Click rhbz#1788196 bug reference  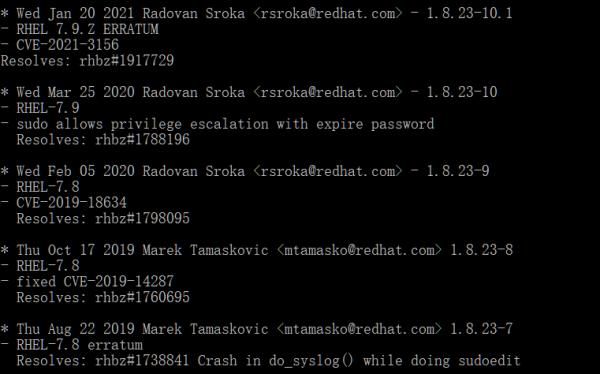tap(142, 139)
